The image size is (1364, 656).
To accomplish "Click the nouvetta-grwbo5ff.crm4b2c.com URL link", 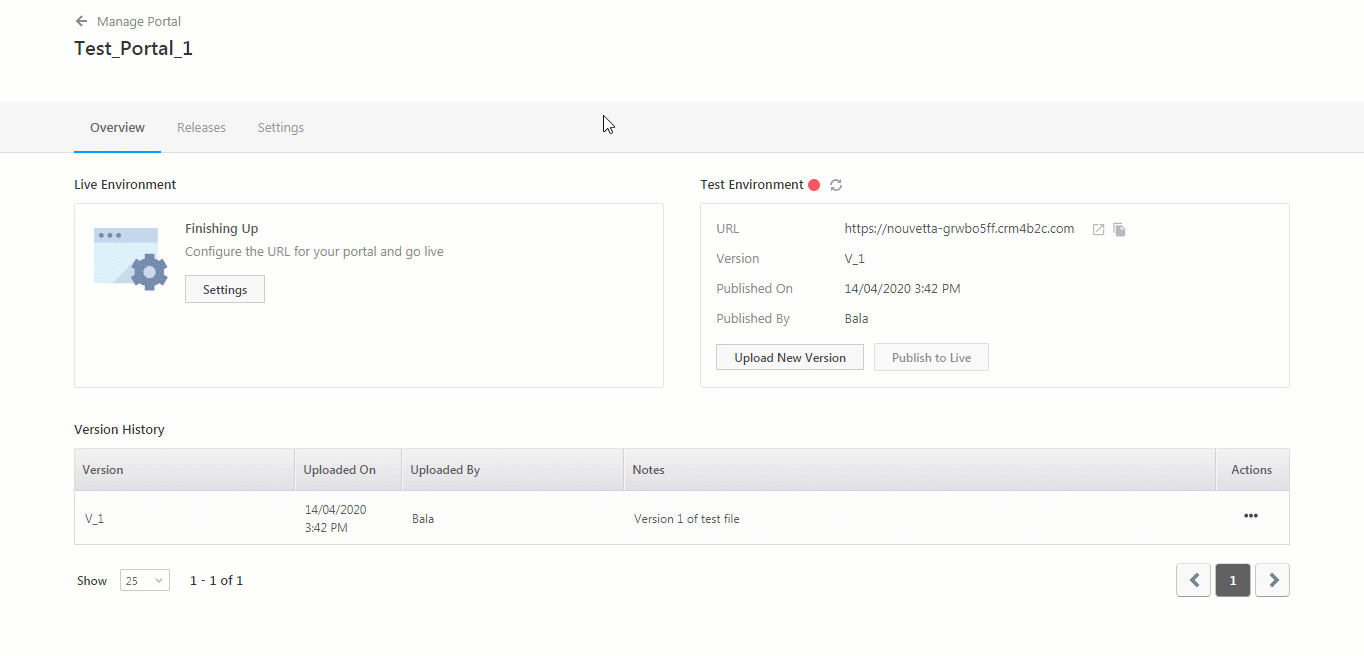I will pos(959,228).
